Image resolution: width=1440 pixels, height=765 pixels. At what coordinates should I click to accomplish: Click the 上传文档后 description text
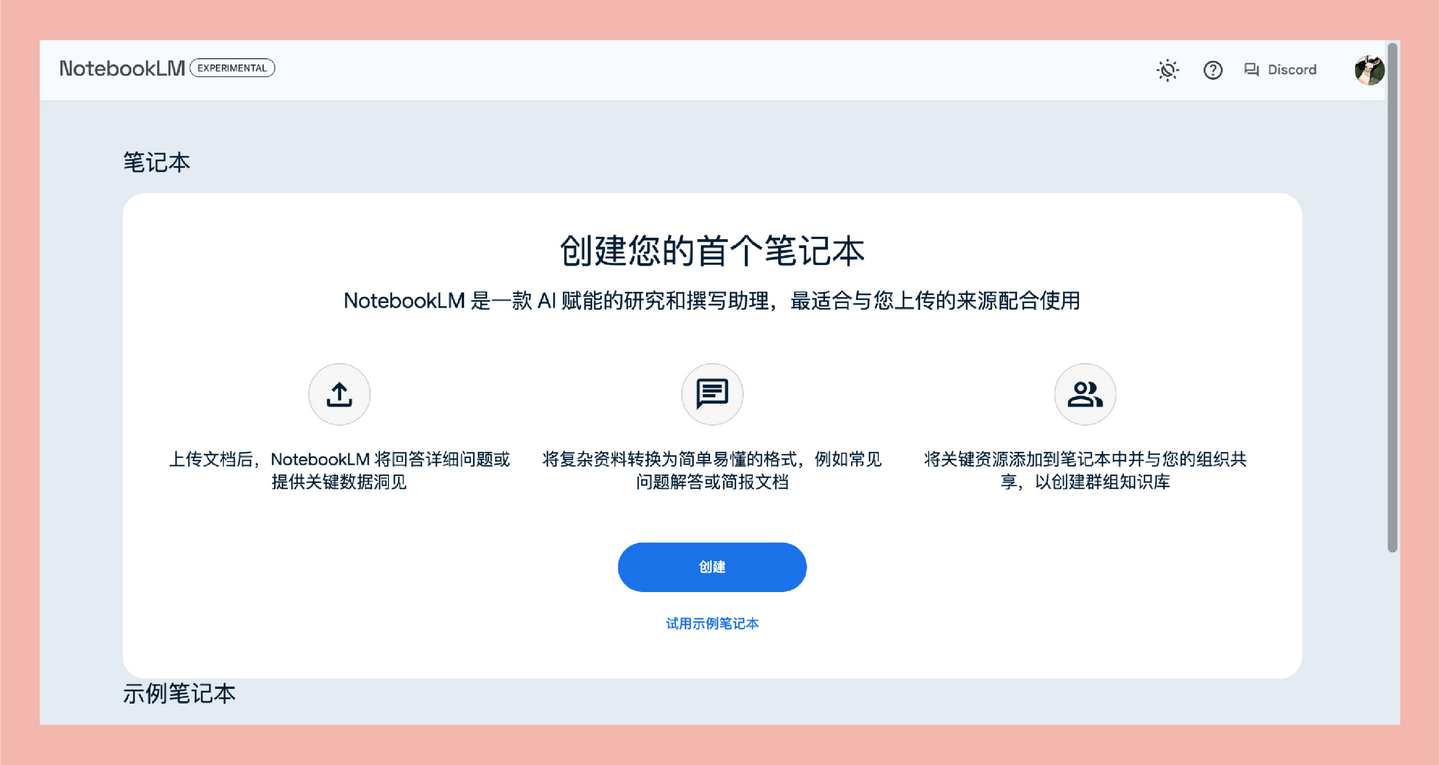(340, 471)
